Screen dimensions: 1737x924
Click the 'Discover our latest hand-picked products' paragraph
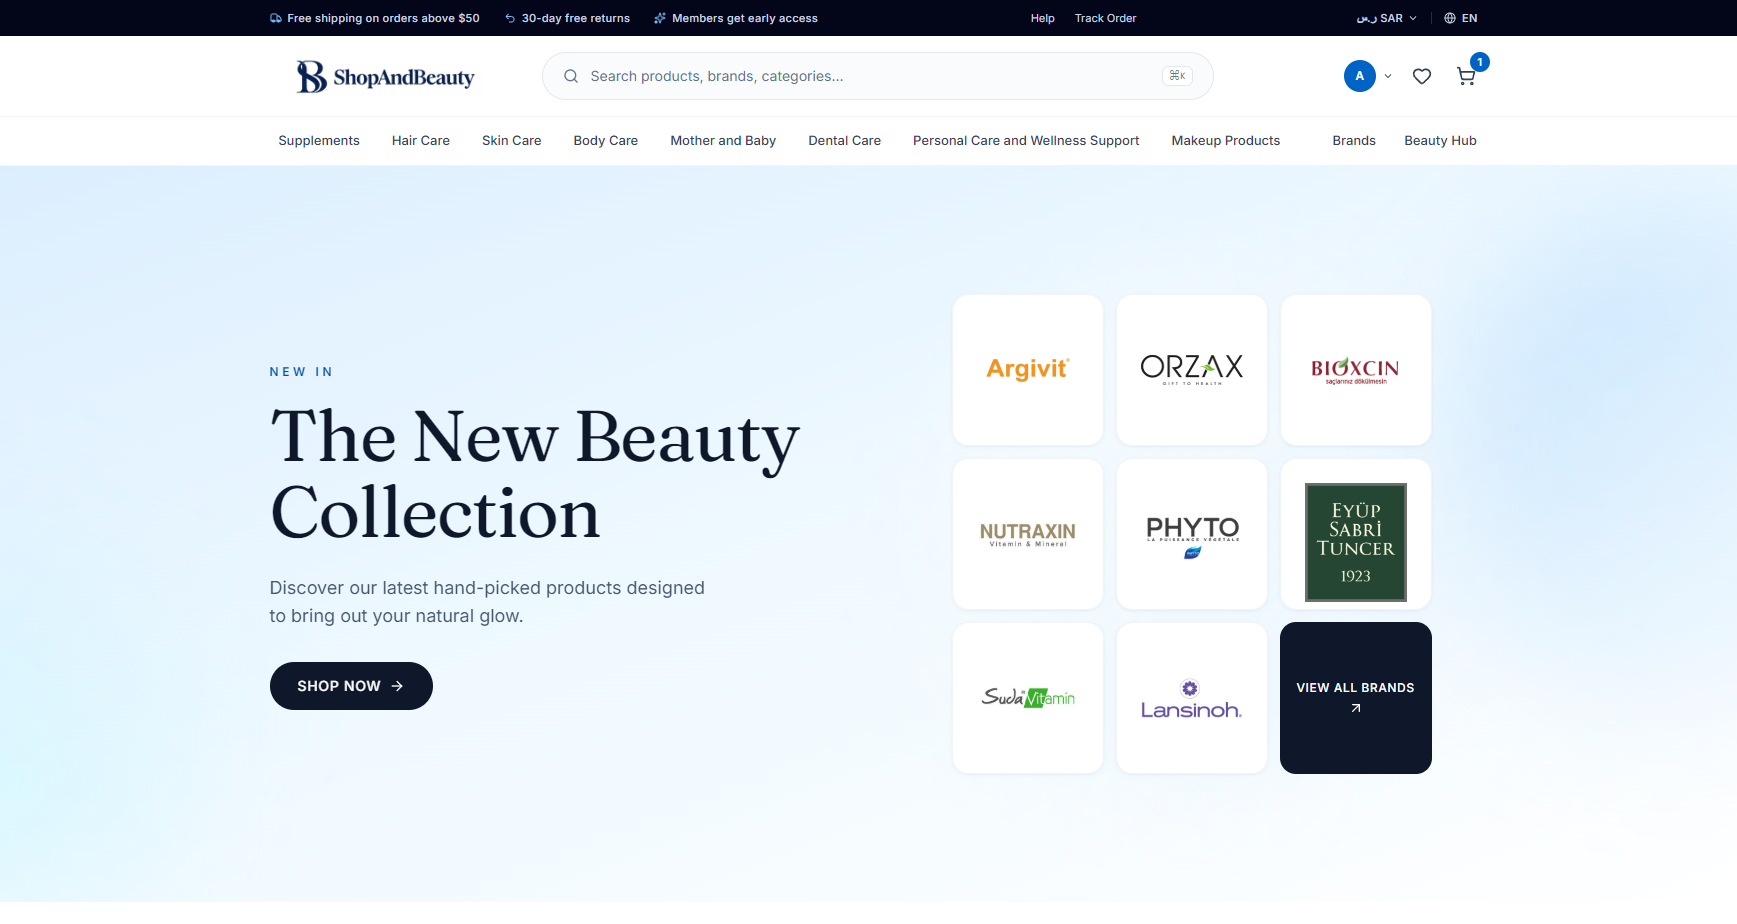487,602
